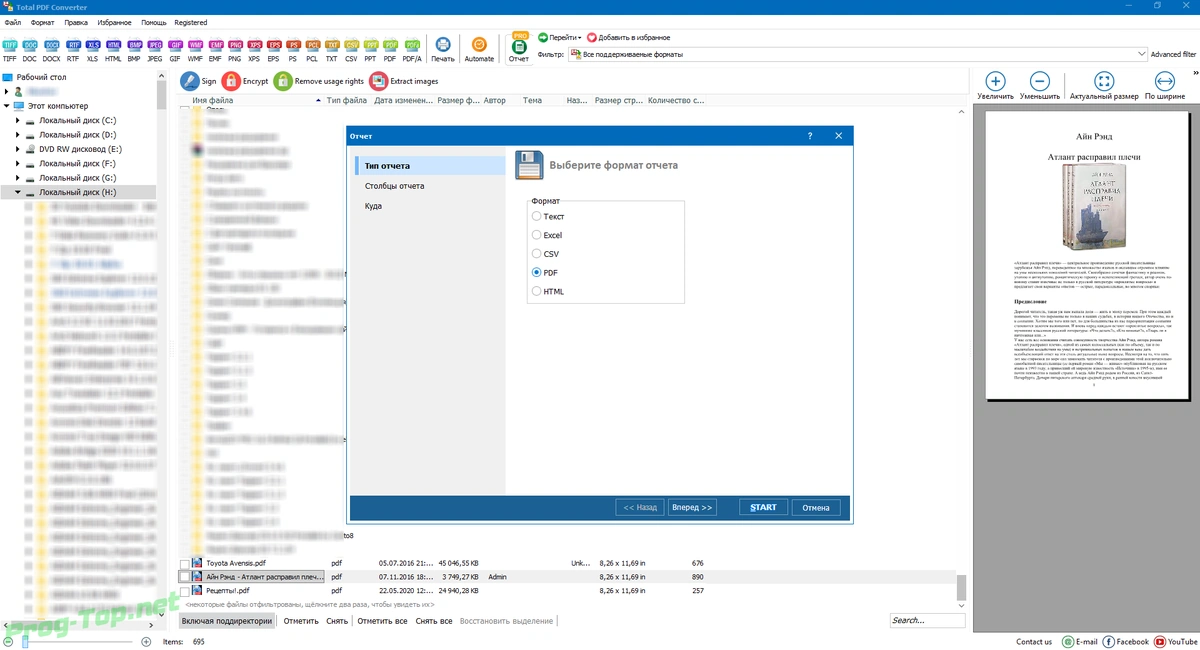Launch the Automate tool

pyautogui.click(x=479, y=49)
